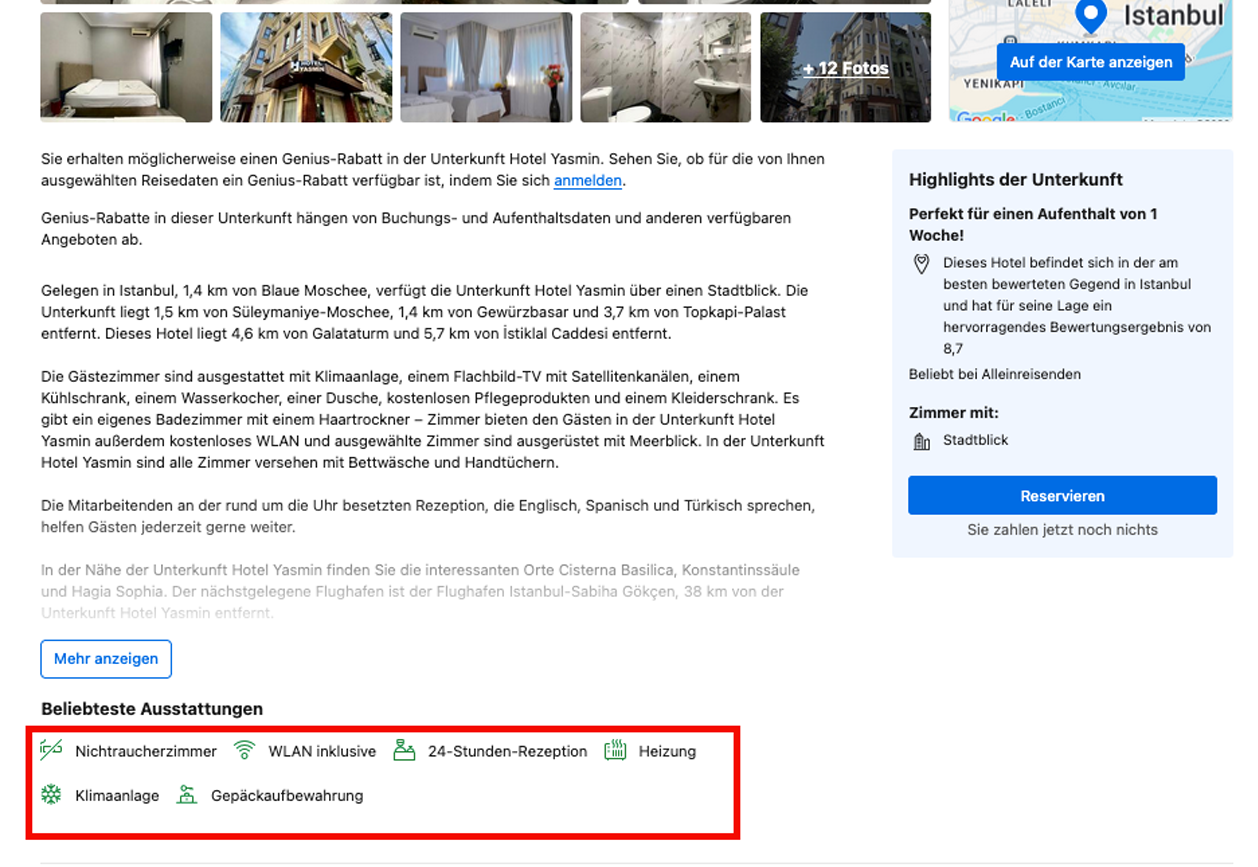Open the +12 Fotos gallery thumbnail
Screen dimensions: 1258x867
coord(845,68)
